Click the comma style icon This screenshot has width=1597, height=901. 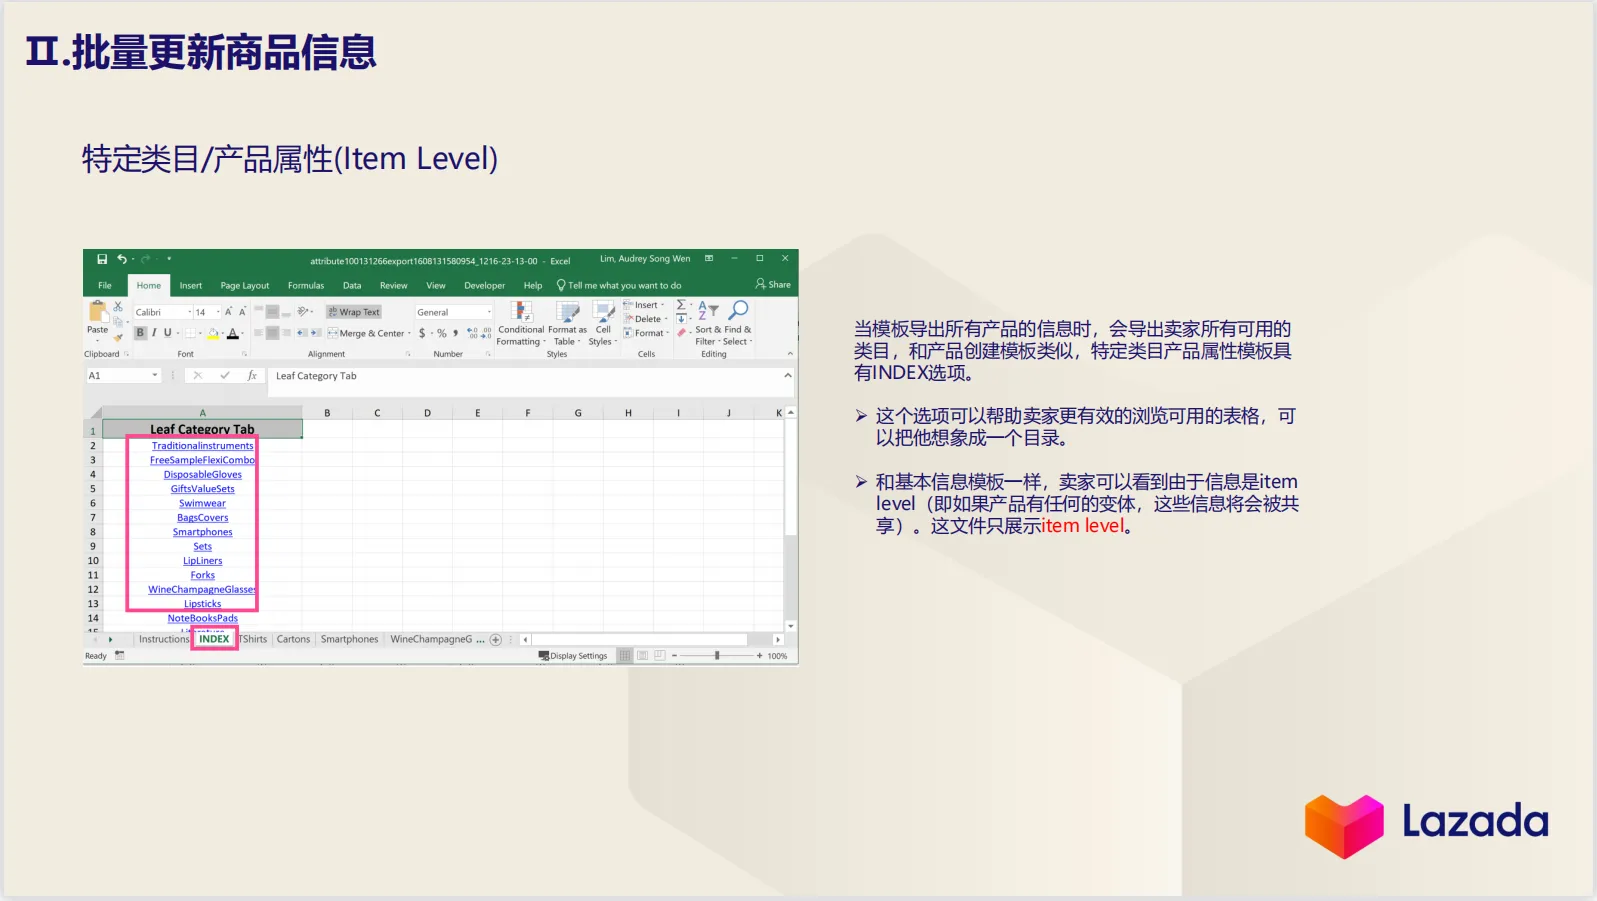[456, 333]
